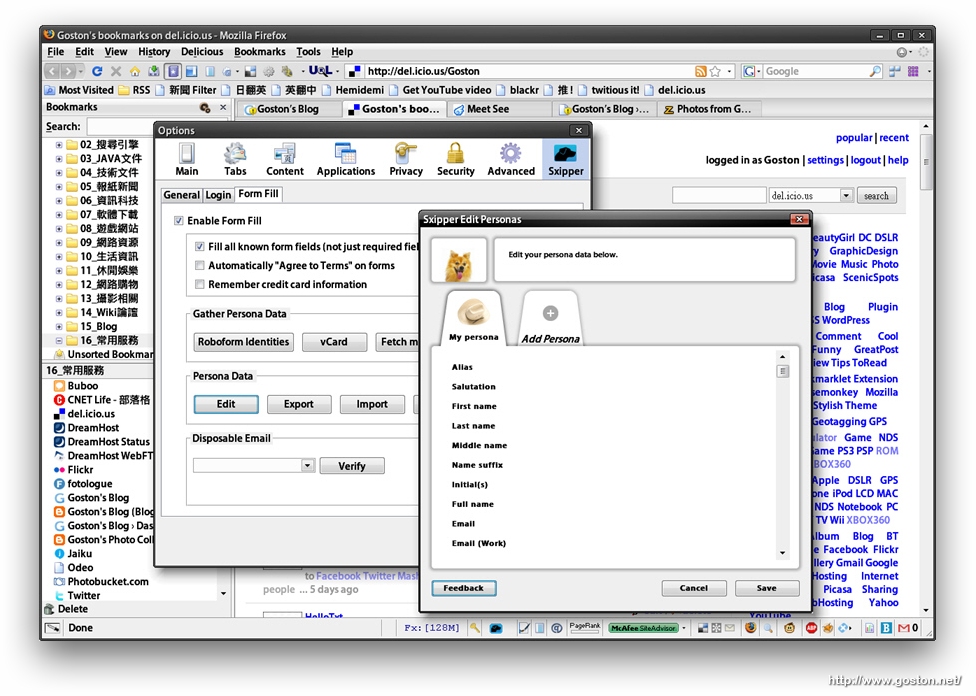This screenshot has height=696, width=976.
Task: Expand the 03_JAVA文件 bookmark folder
Action: (59, 159)
